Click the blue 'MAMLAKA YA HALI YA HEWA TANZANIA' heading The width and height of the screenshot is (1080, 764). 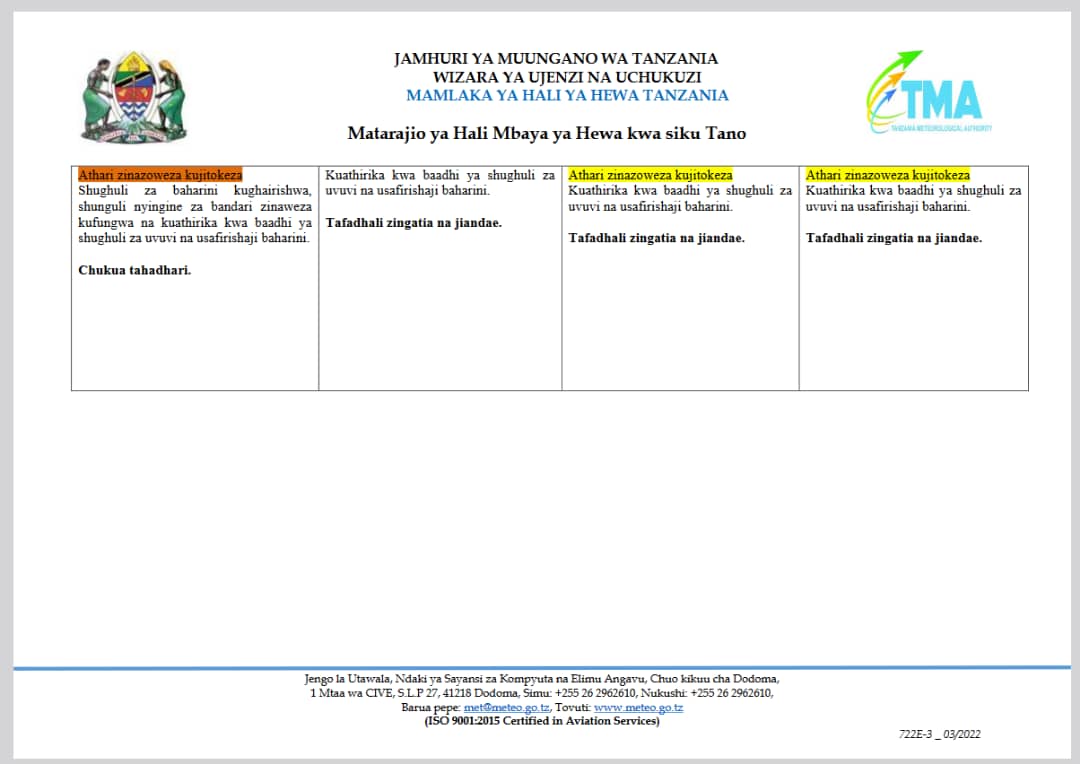tap(567, 96)
